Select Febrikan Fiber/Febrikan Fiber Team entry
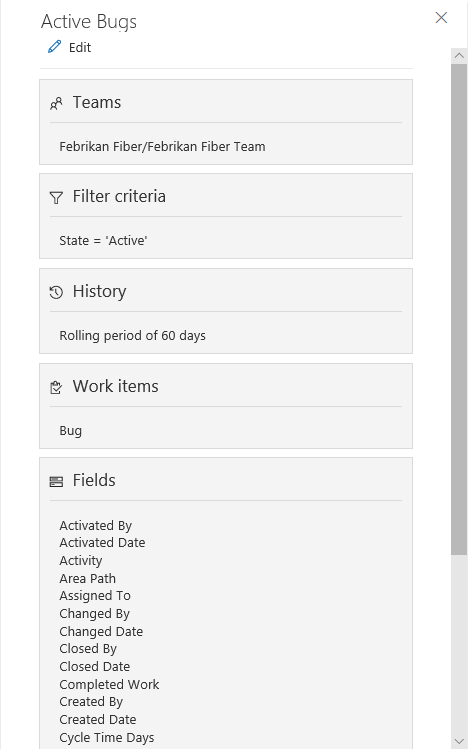The width and height of the screenshot is (468, 750). (x=162, y=146)
